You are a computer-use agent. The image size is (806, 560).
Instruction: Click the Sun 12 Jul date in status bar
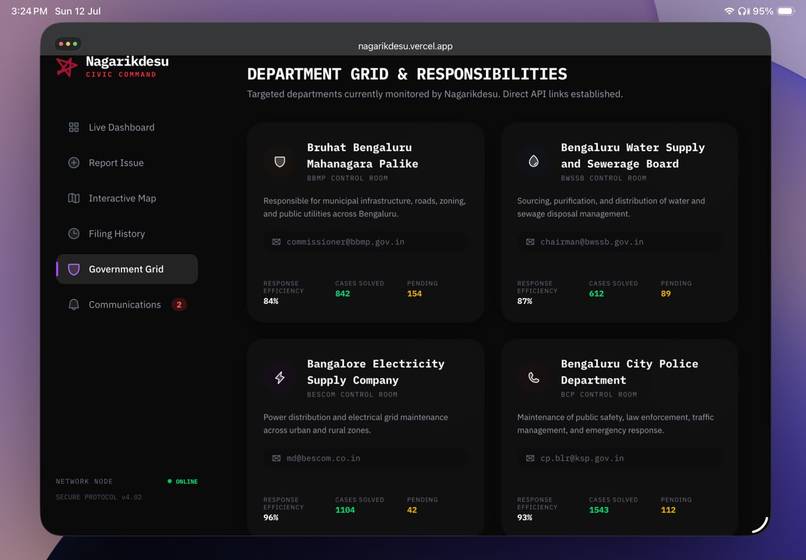click(78, 11)
